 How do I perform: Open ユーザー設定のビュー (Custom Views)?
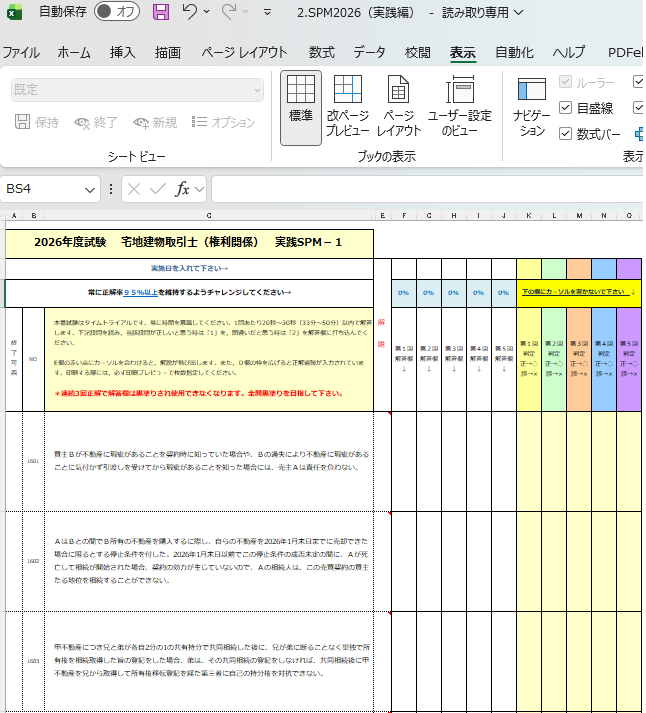click(x=459, y=108)
